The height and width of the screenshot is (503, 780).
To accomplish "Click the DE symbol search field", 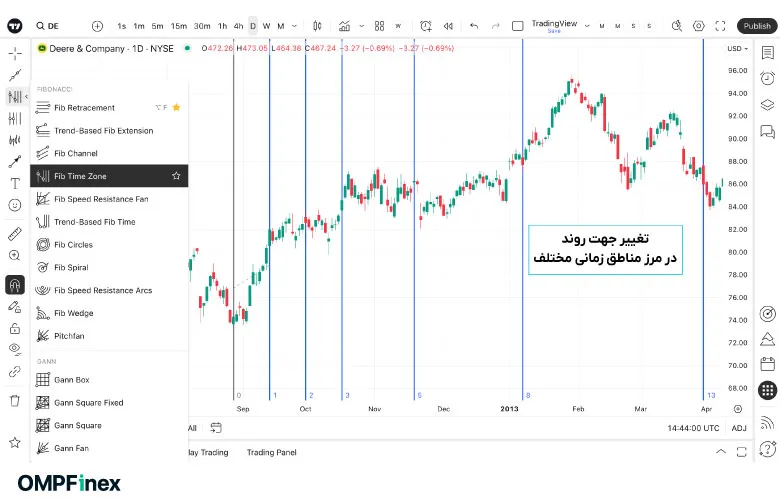I will tap(58, 26).
